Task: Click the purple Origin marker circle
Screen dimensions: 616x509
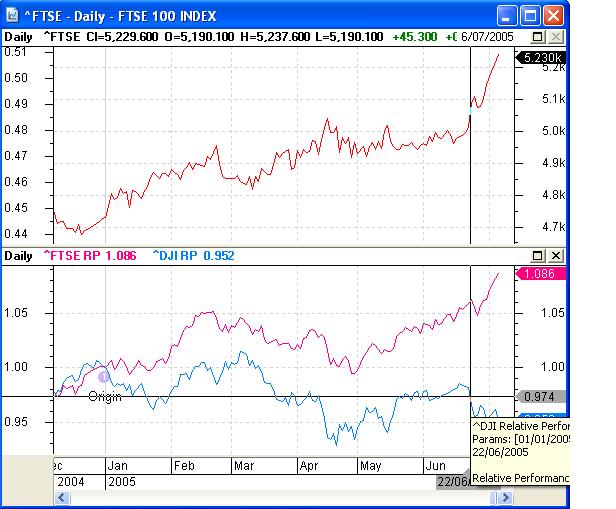Action: pos(103,375)
